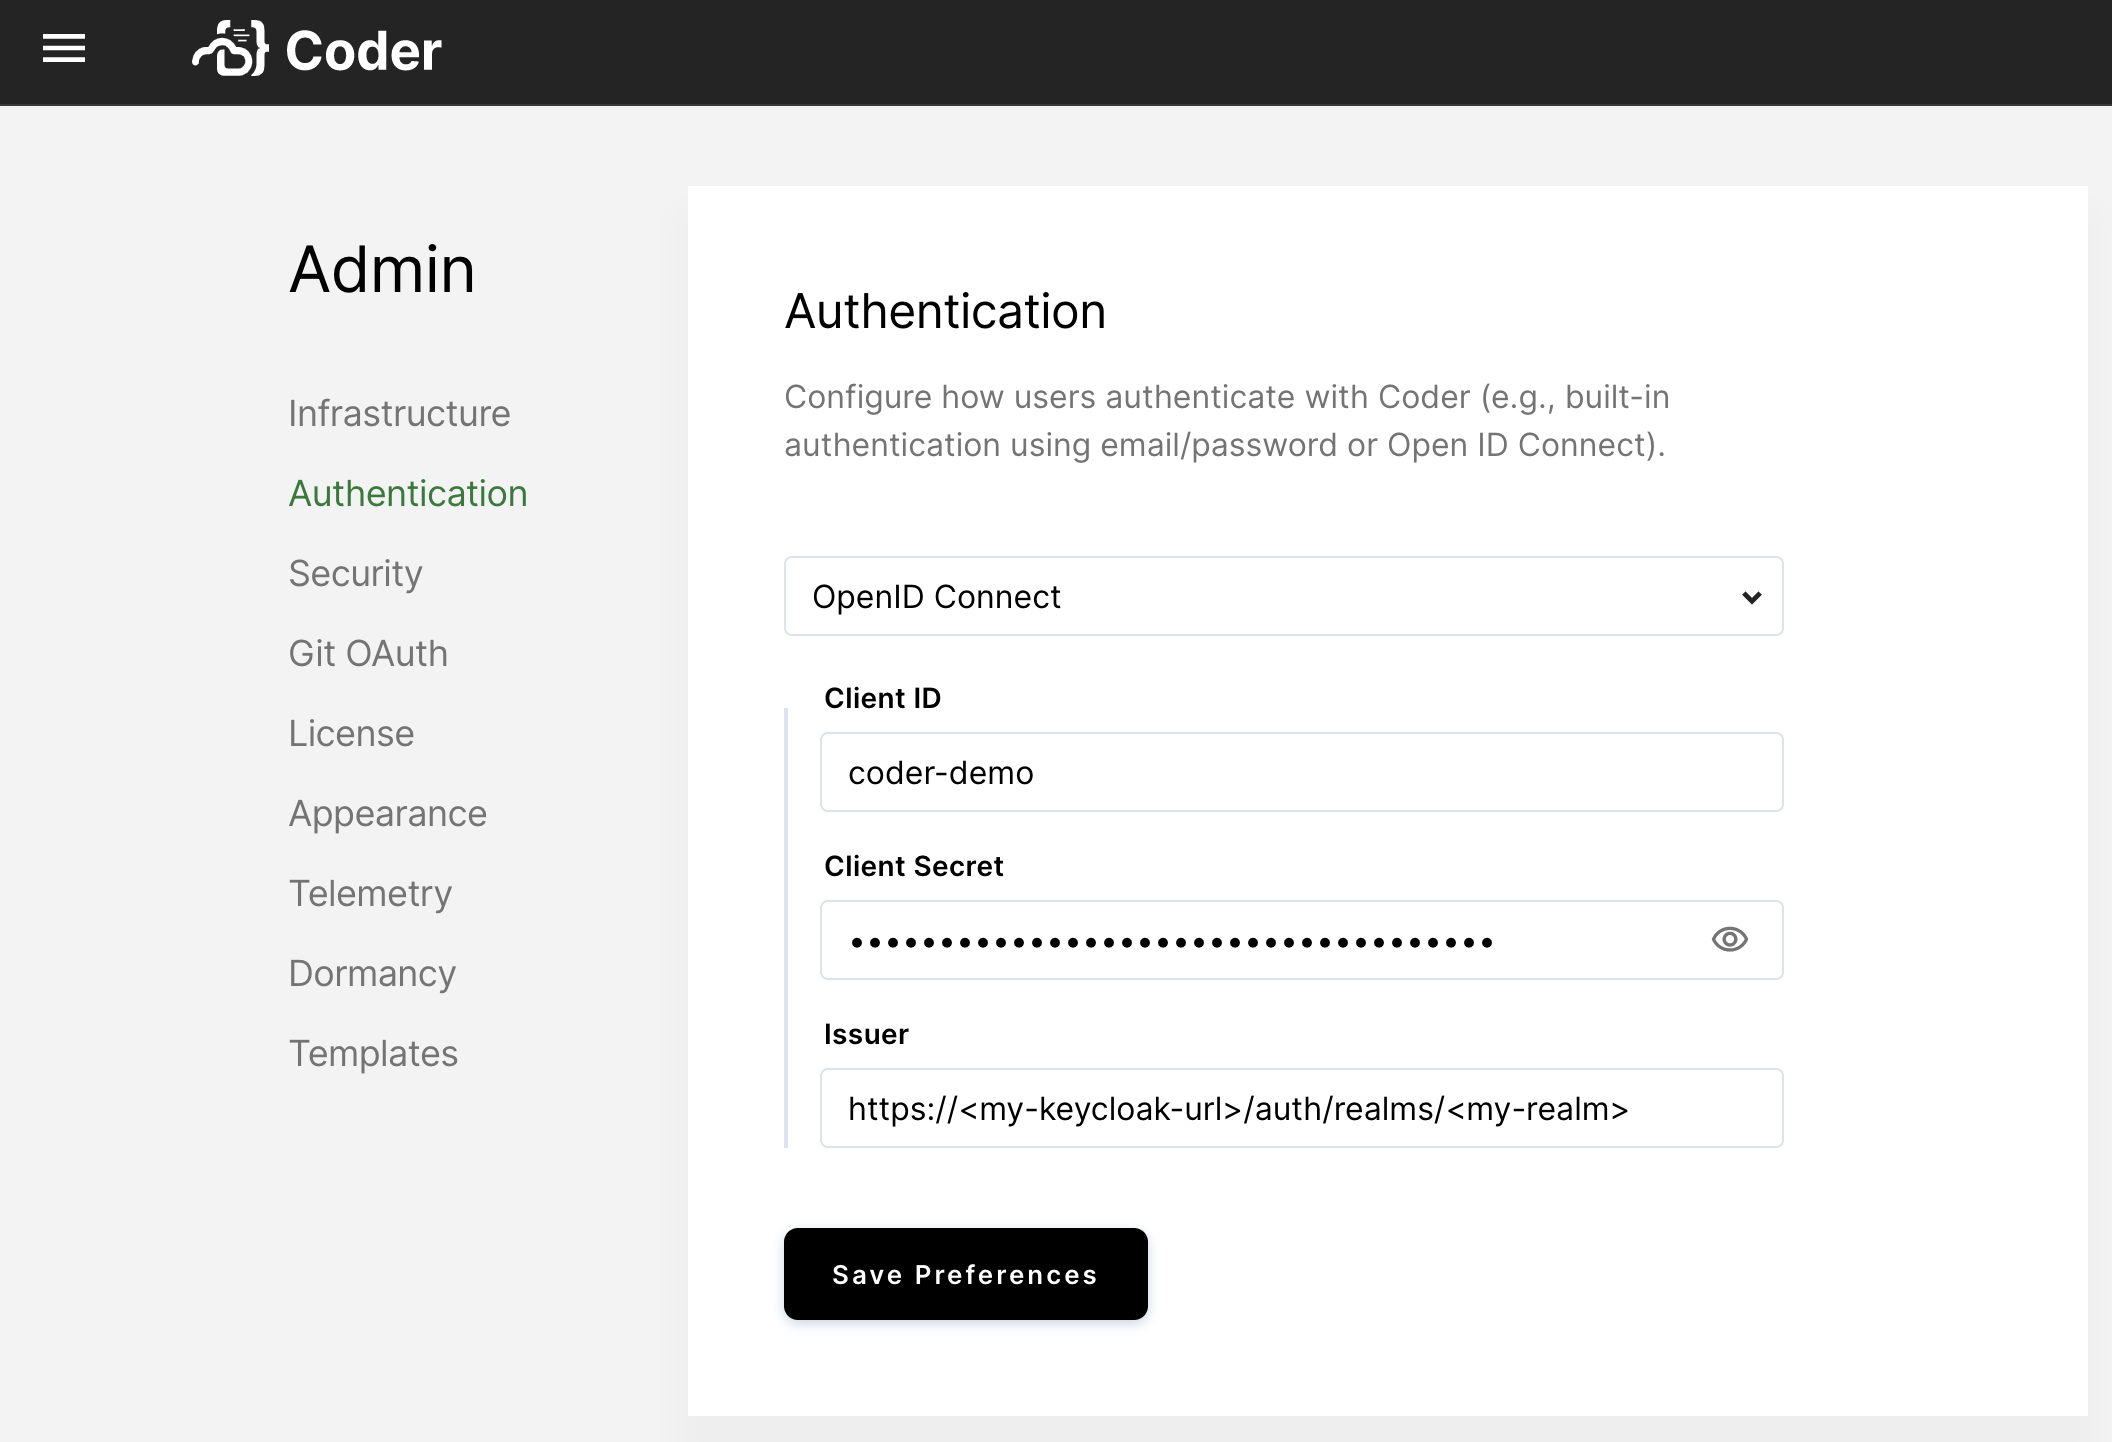The height and width of the screenshot is (1442, 2112).
Task: Reveal the Client Secret value
Action: point(1729,939)
